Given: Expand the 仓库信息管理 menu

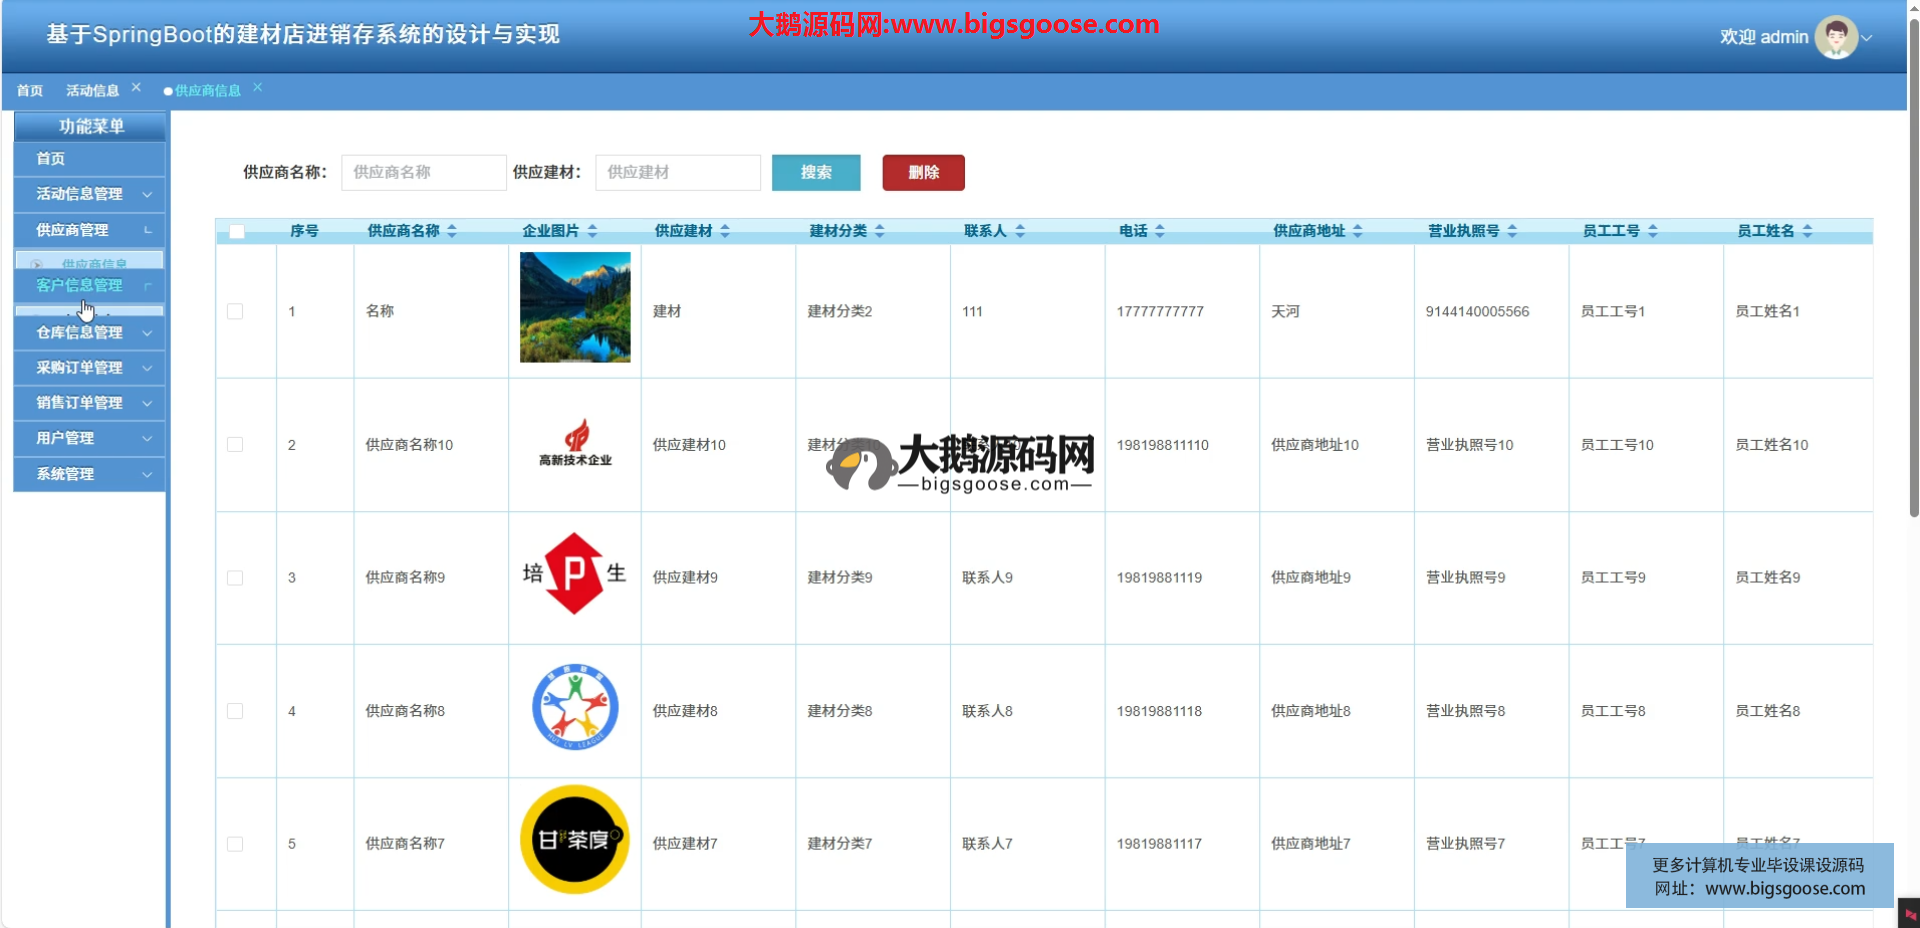Looking at the screenshot, I should pos(90,333).
